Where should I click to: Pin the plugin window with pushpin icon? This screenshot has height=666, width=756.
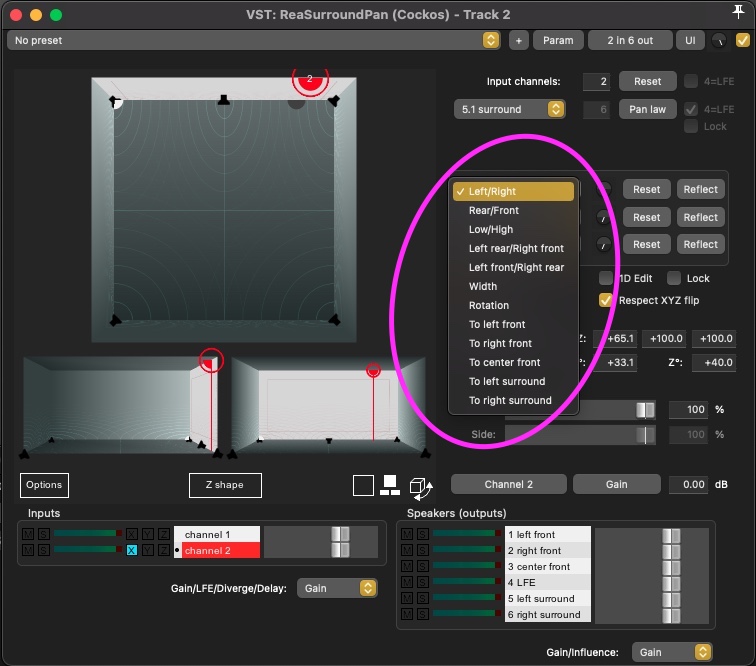click(x=739, y=12)
